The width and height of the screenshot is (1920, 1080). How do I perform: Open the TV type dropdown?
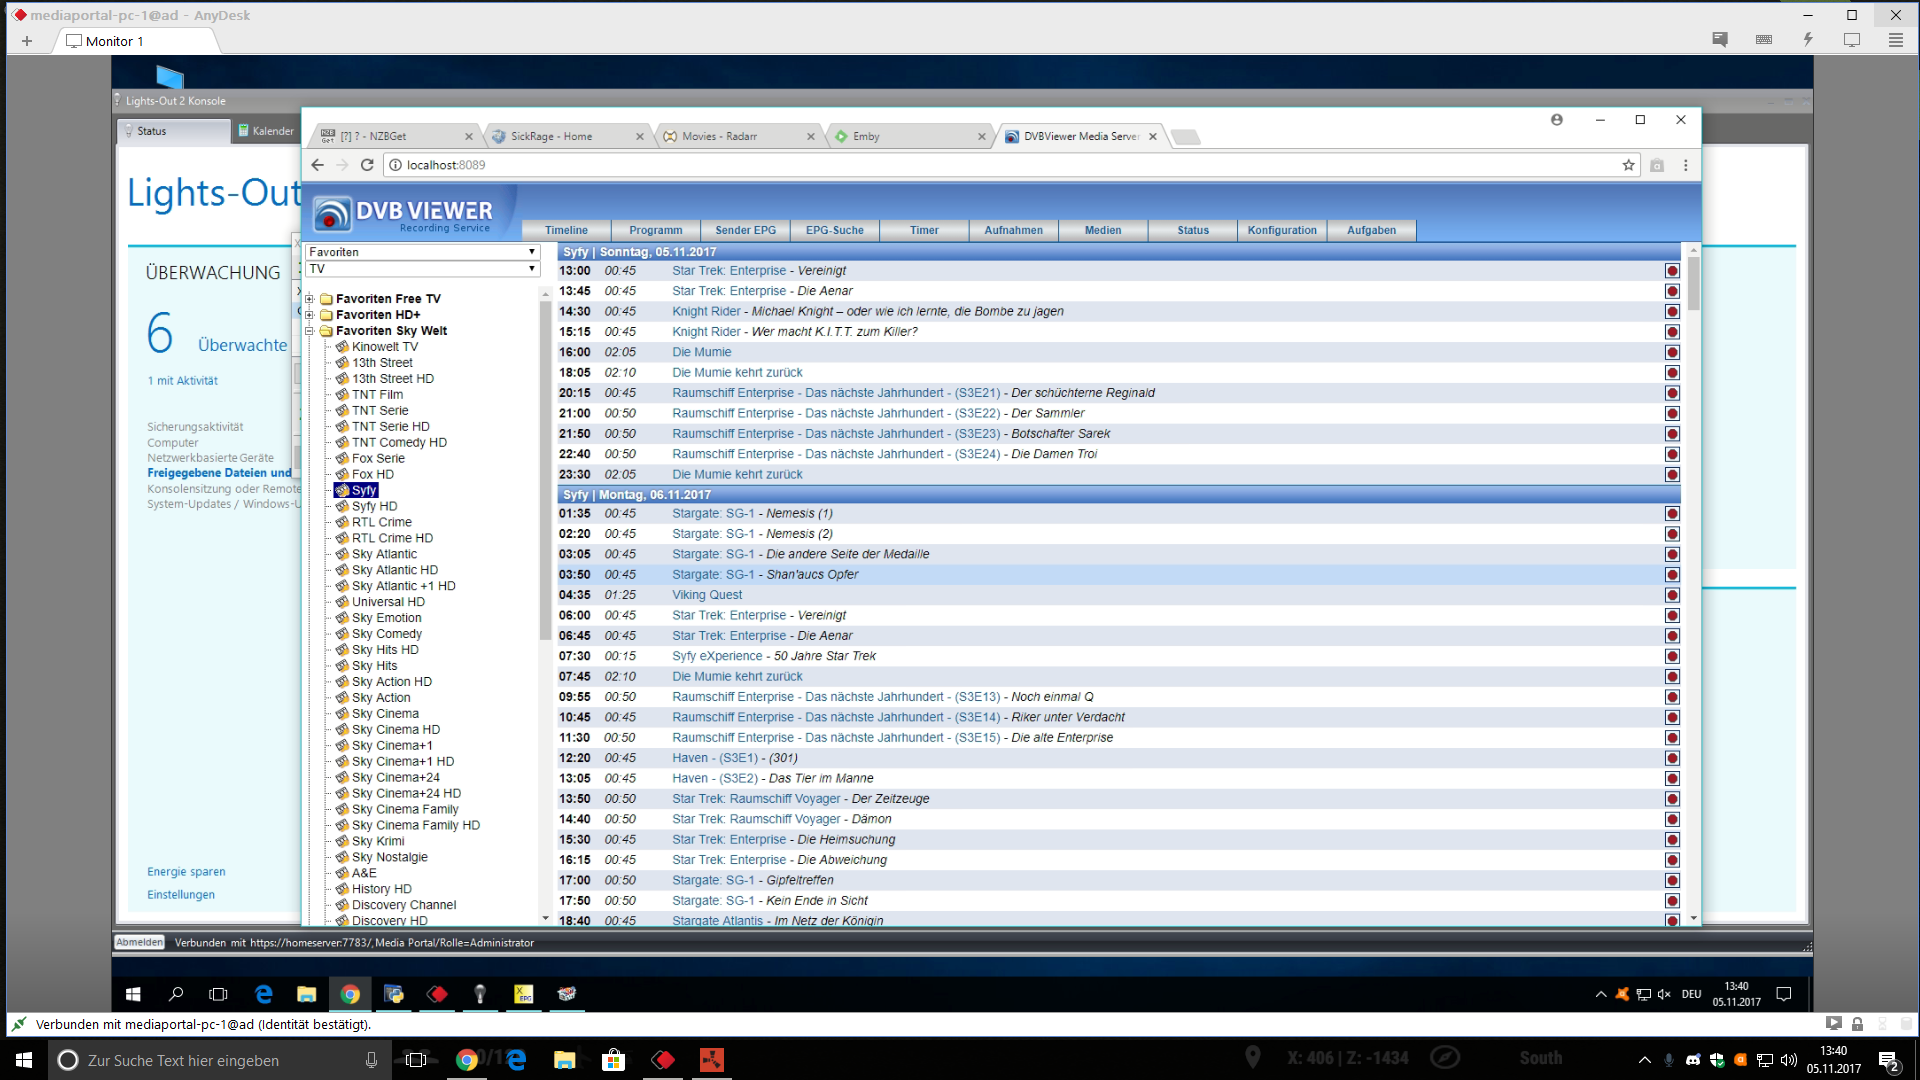point(422,269)
